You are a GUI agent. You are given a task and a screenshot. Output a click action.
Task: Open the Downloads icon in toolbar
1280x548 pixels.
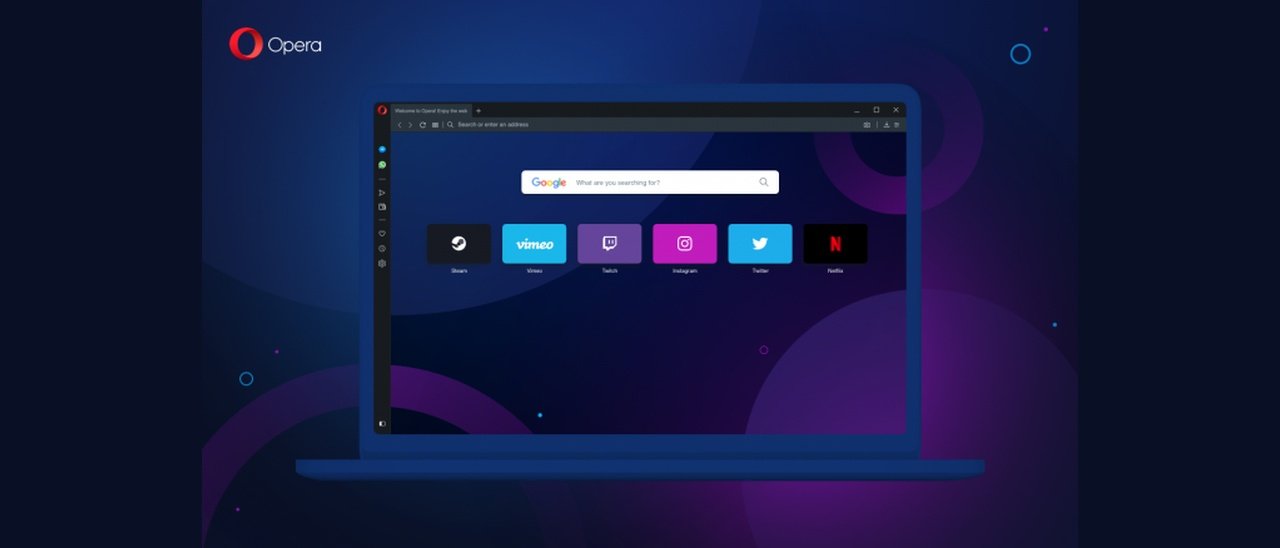(886, 125)
